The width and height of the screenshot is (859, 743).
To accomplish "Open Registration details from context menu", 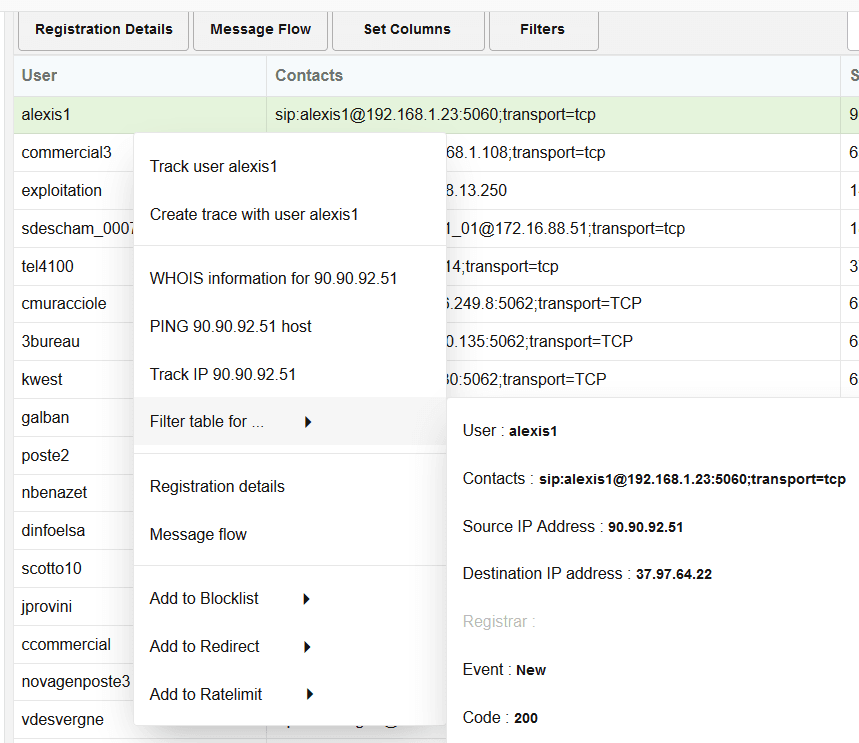I will (x=217, y=486).
